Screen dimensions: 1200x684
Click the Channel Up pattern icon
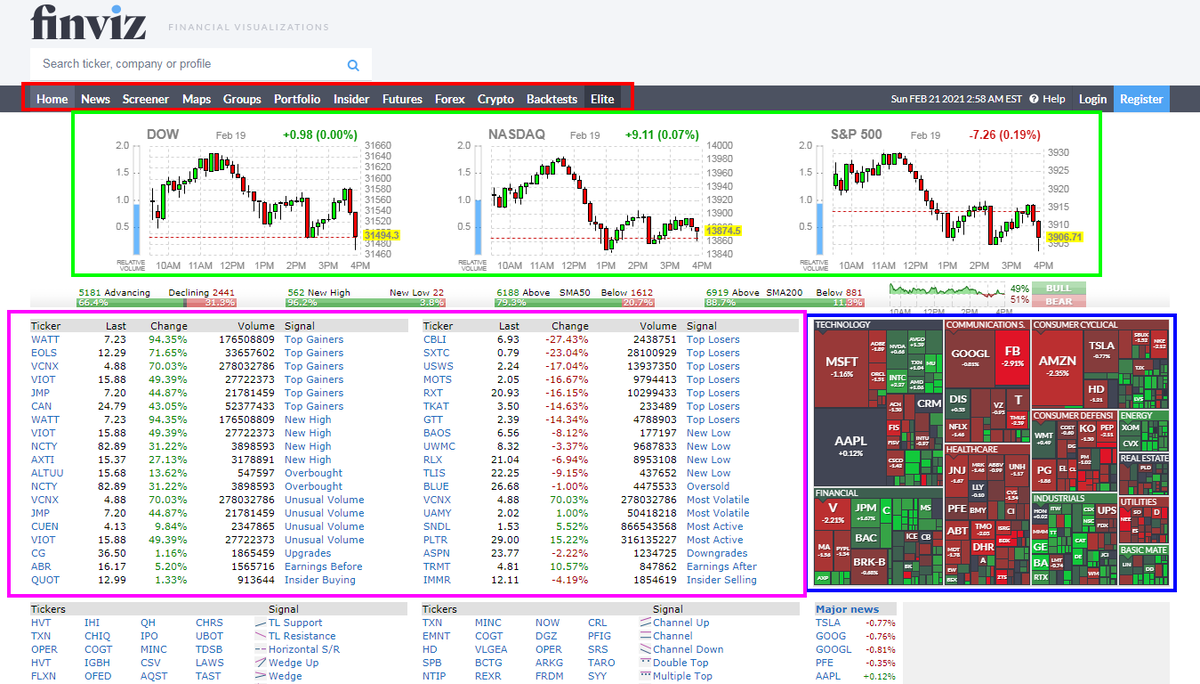coord(645,622)
